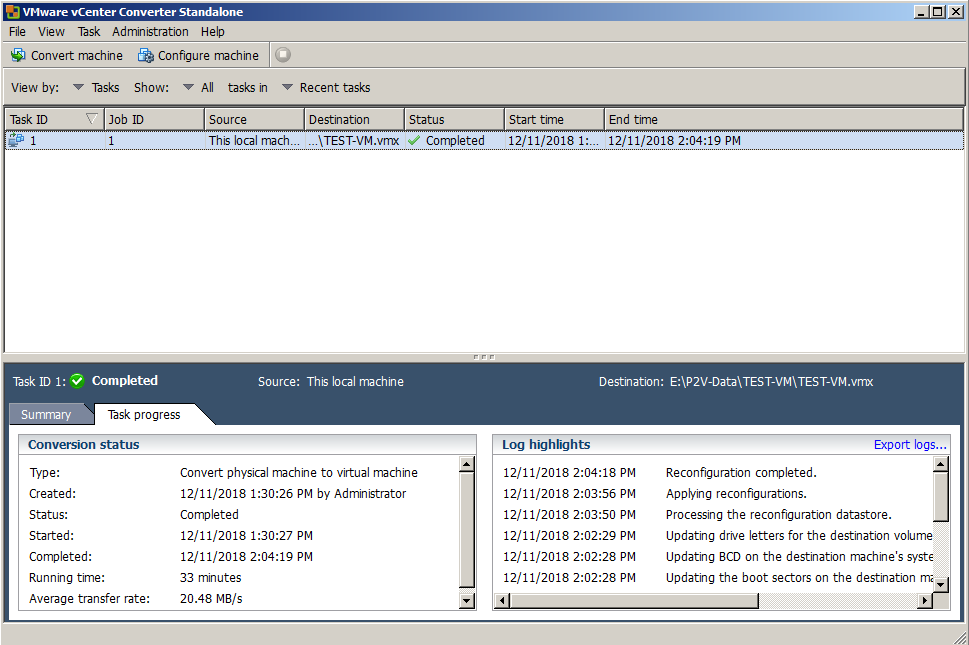Sort by Status column header
The height and width of the screenshot is (645, 969).
454,119
